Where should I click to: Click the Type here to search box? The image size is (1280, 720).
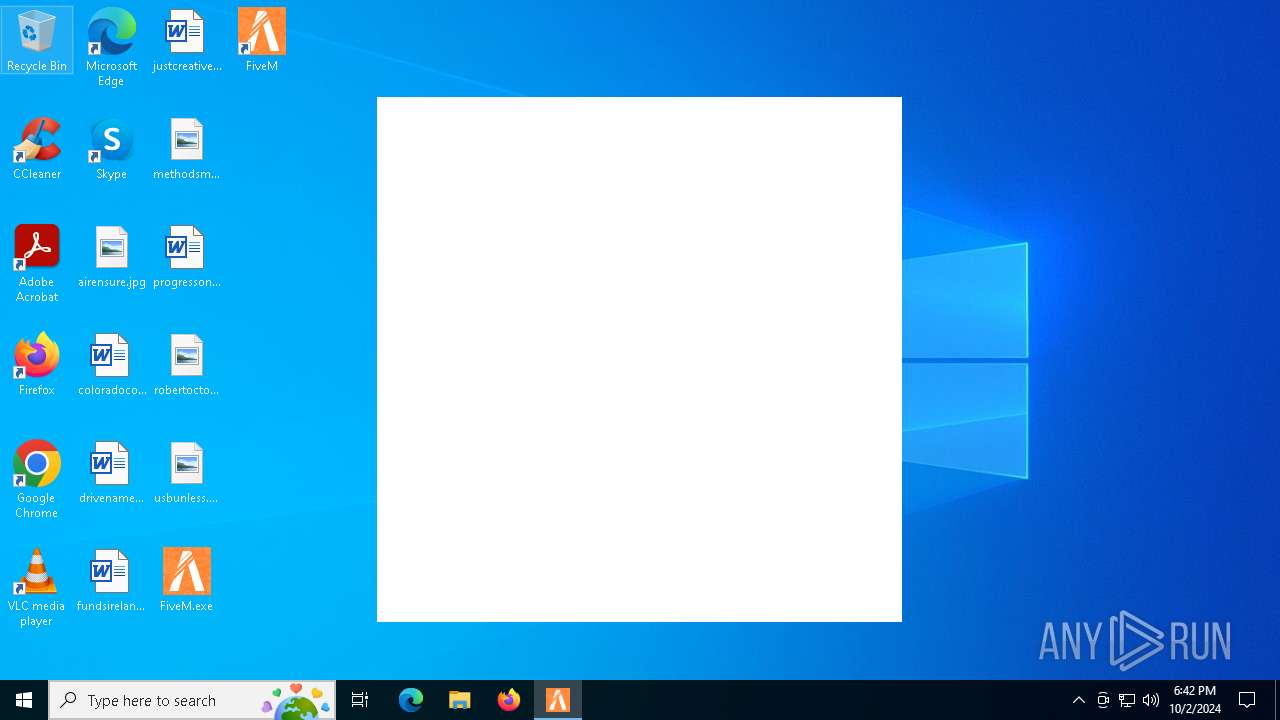[x=192, y=700]
